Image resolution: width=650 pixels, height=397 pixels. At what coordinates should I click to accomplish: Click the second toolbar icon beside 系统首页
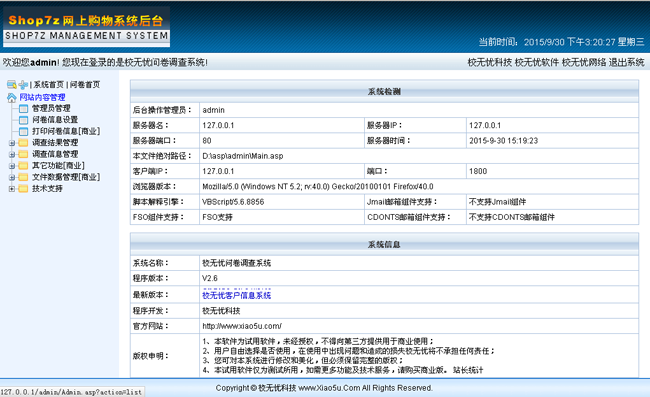click(x=23, y=85)
